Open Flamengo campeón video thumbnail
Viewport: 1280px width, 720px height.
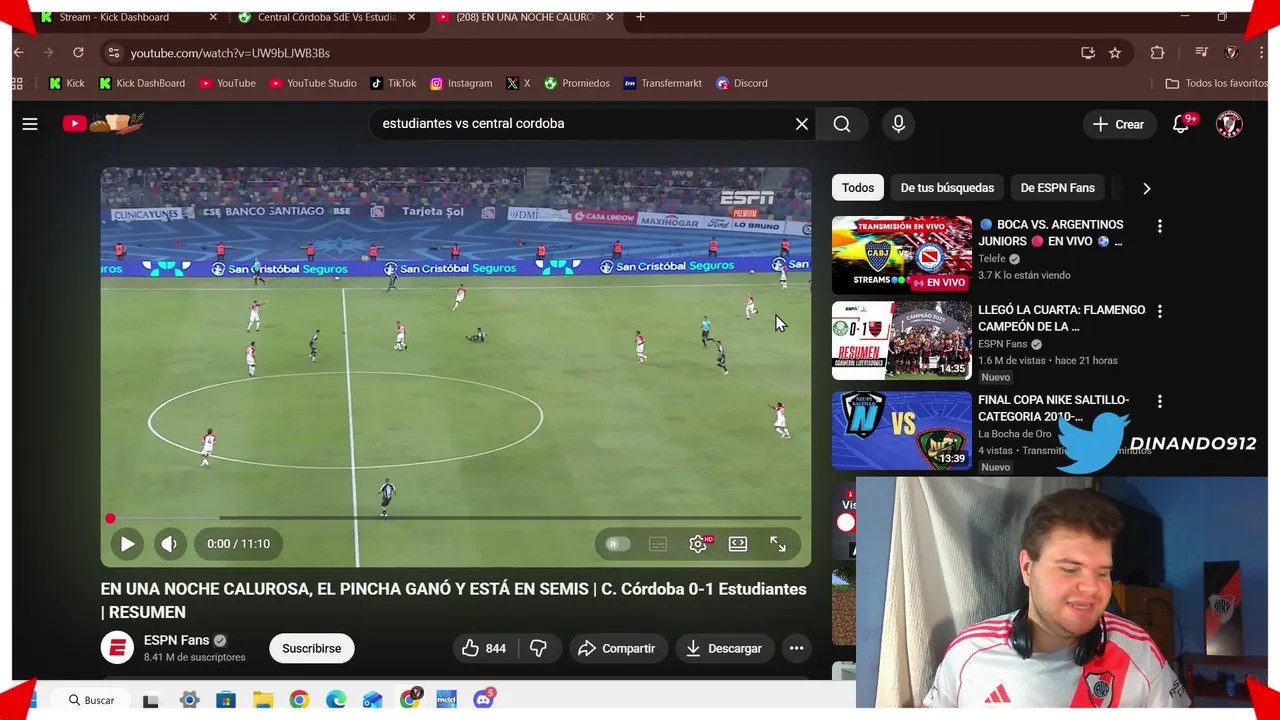[x=901, y=341]
